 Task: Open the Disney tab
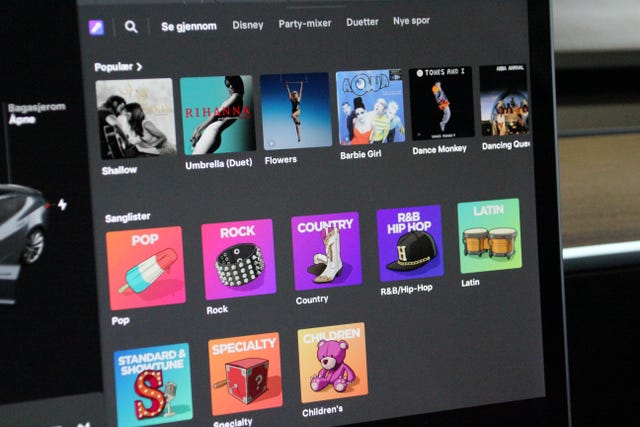pos(248,25)
